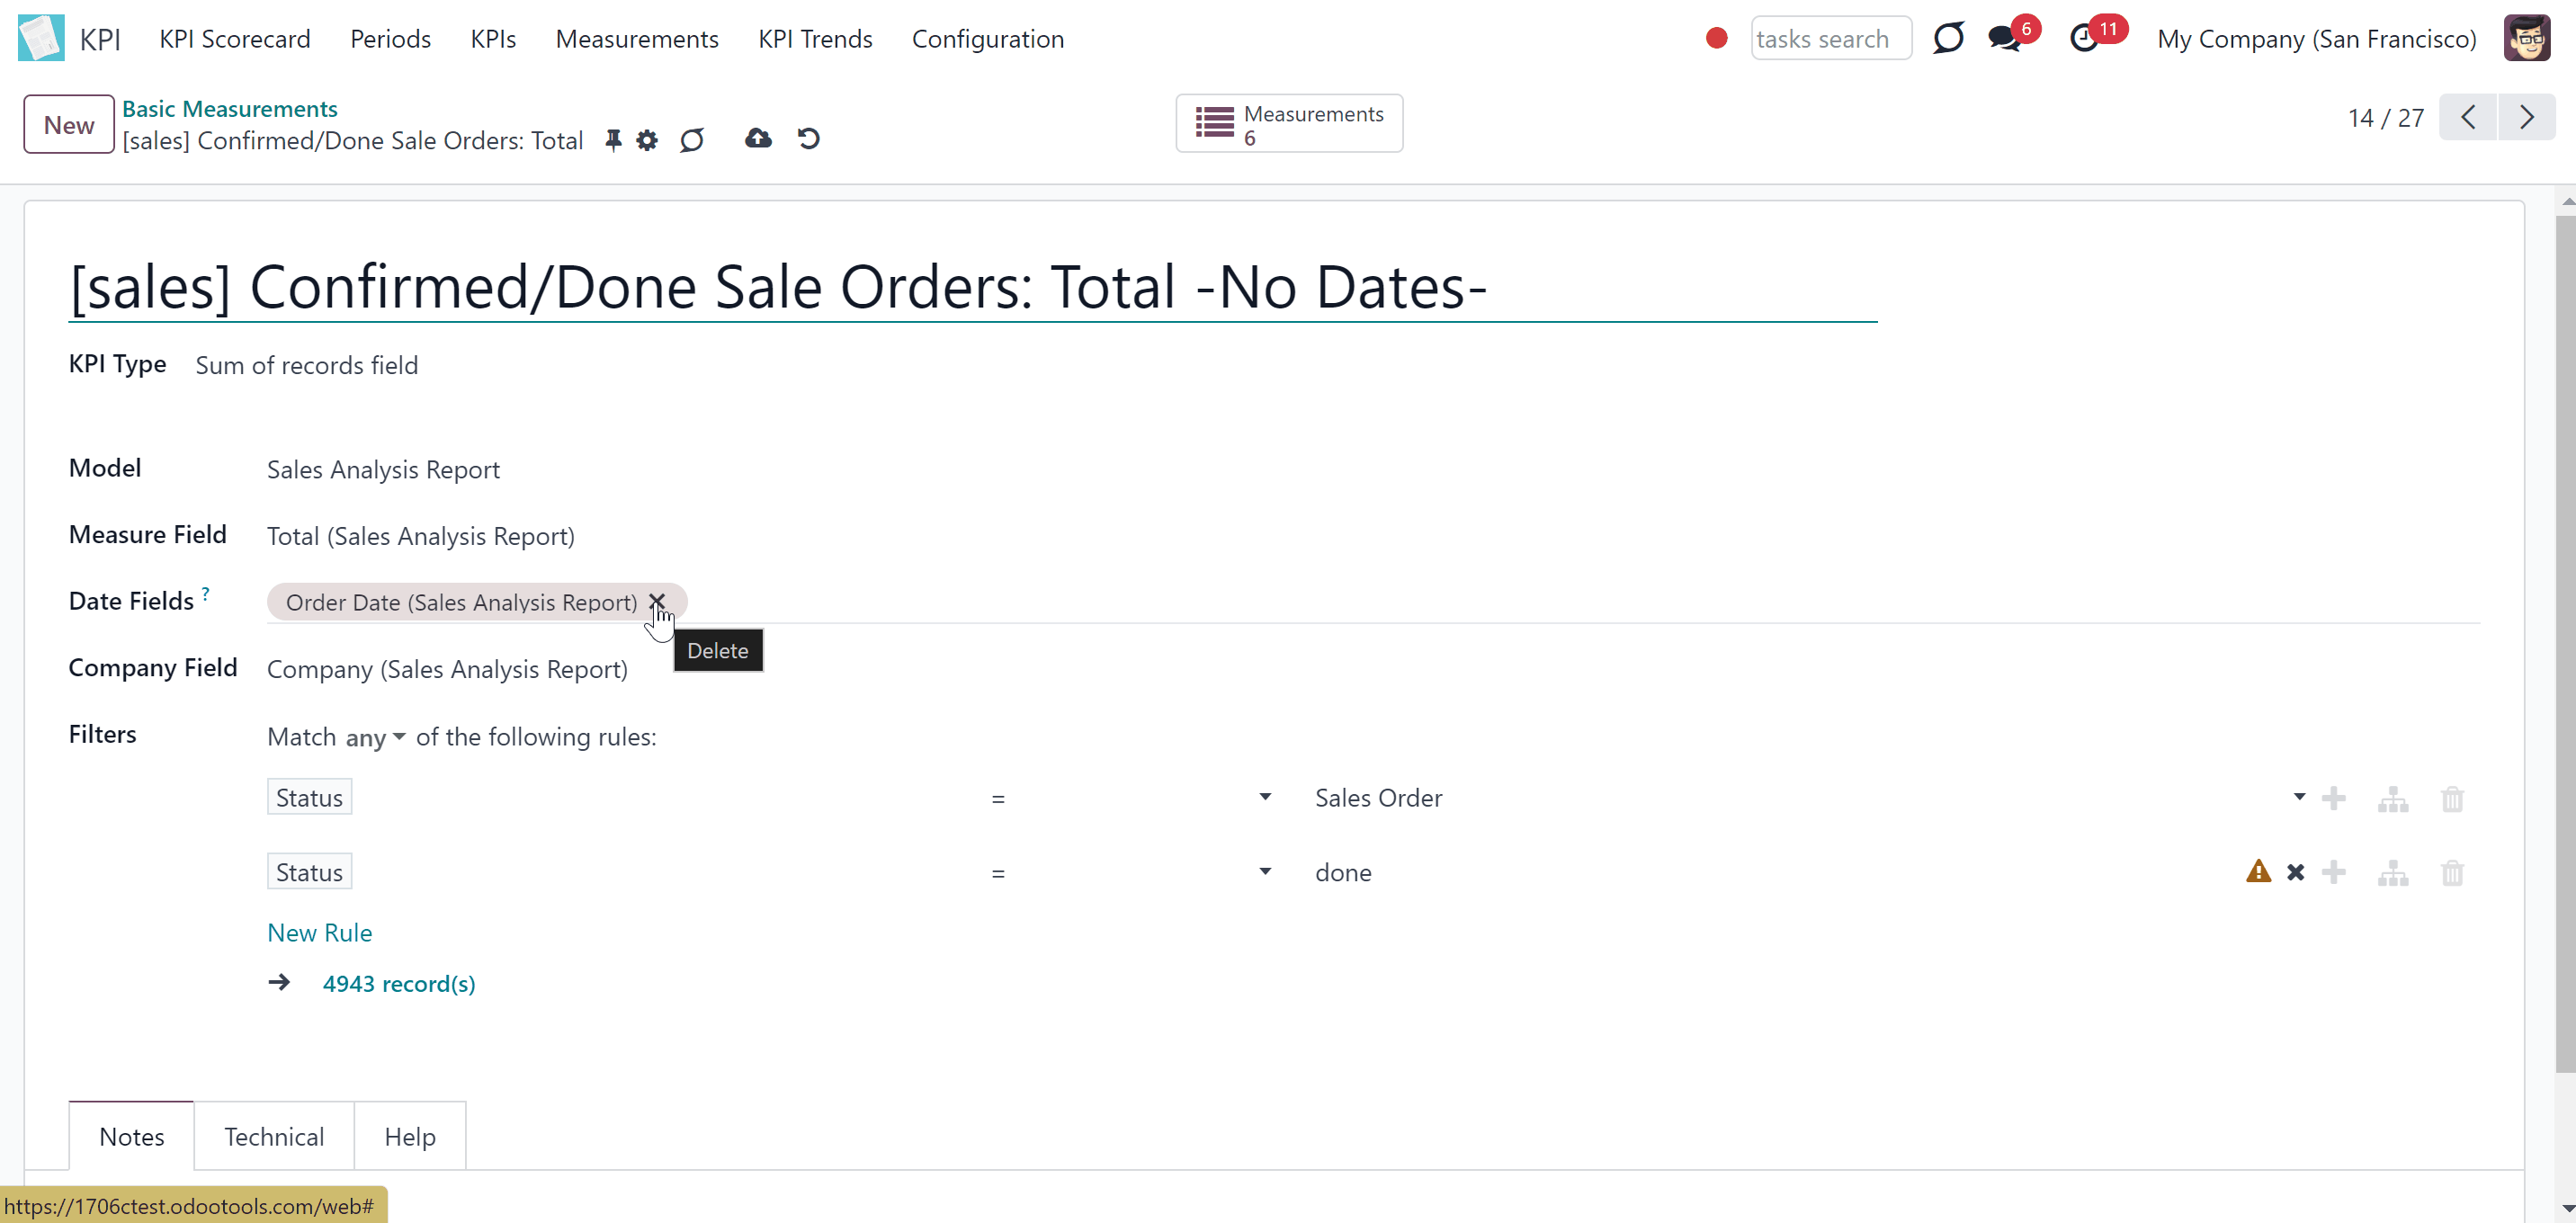Click the tasks search input field
The image size is (2576, 1223).
click(x=1831, y=39)
